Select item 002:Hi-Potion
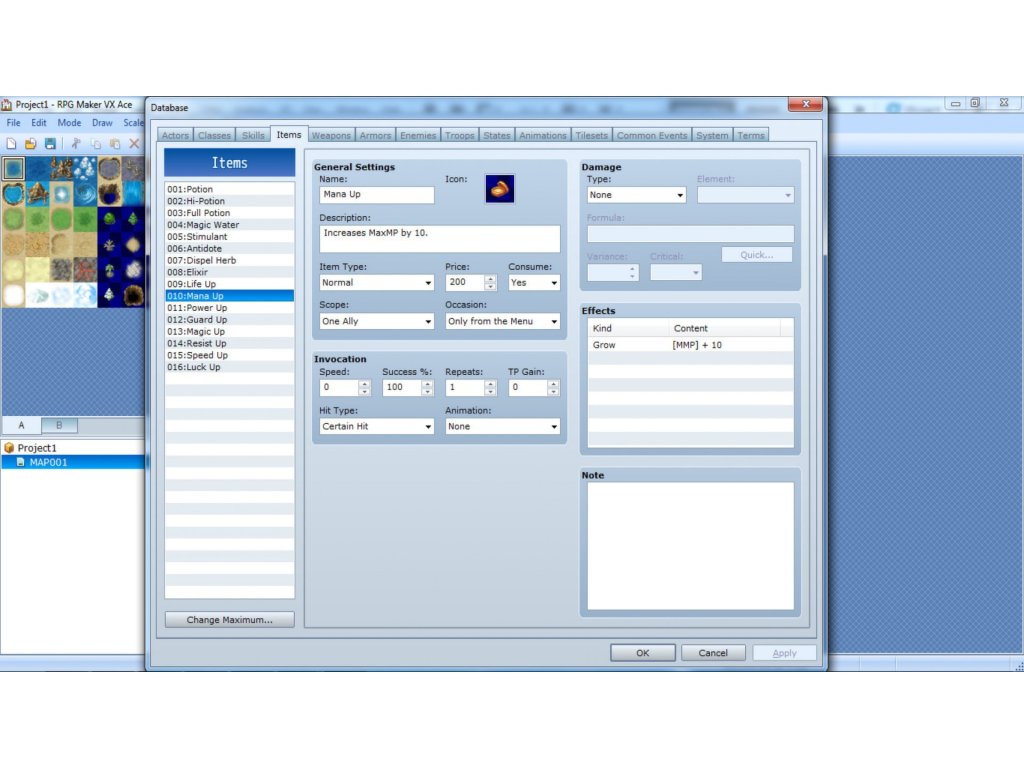 click(x=229, y=201)
